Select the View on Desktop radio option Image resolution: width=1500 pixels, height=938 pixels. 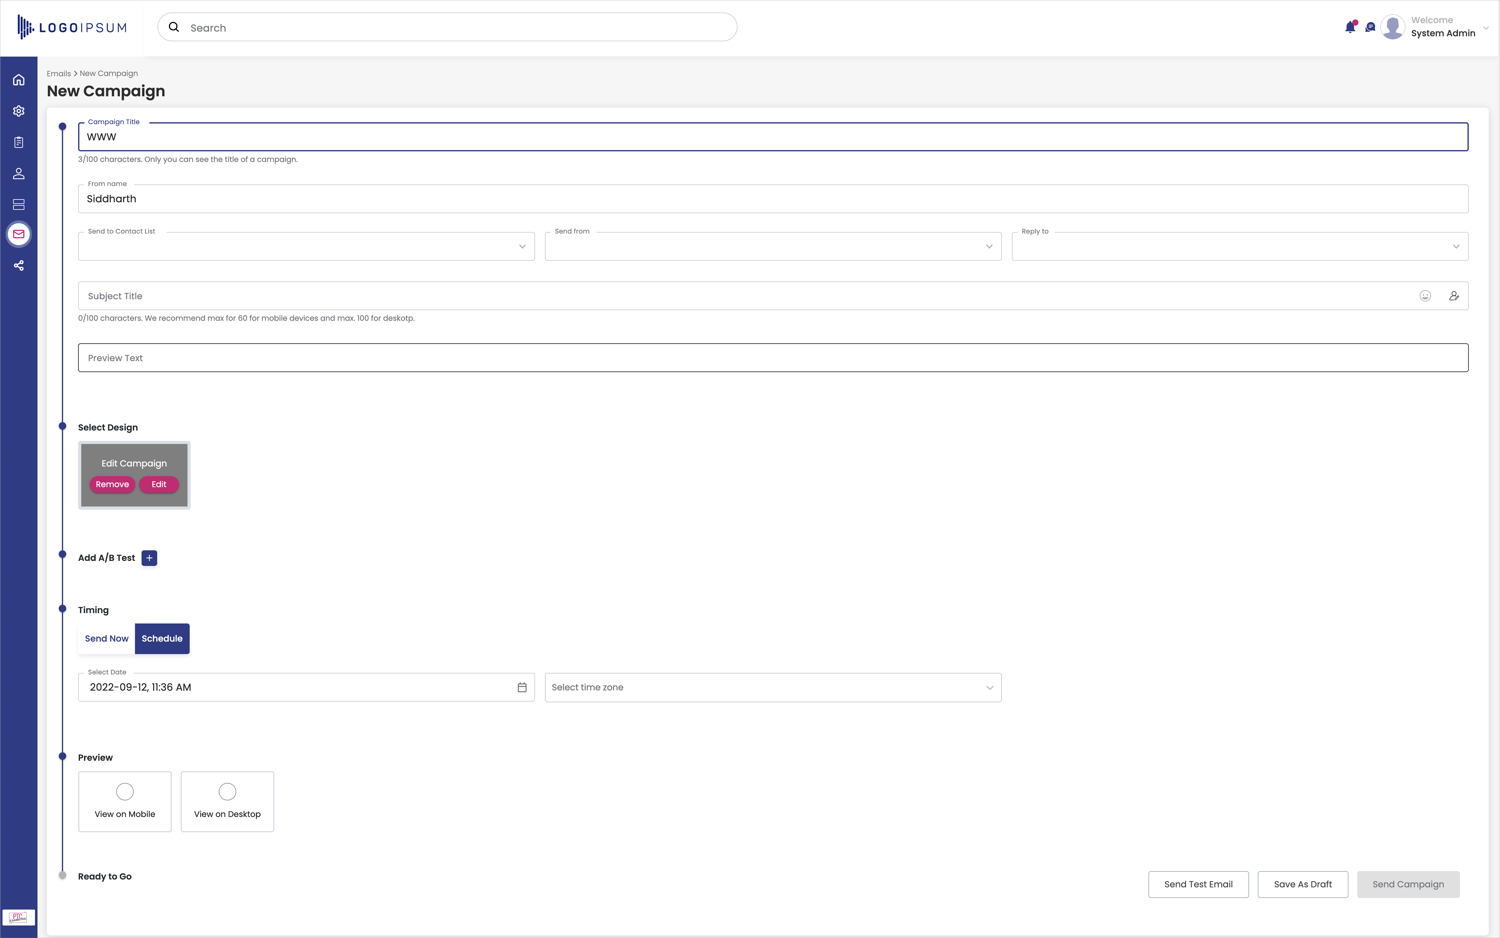[x=227, y=792]
